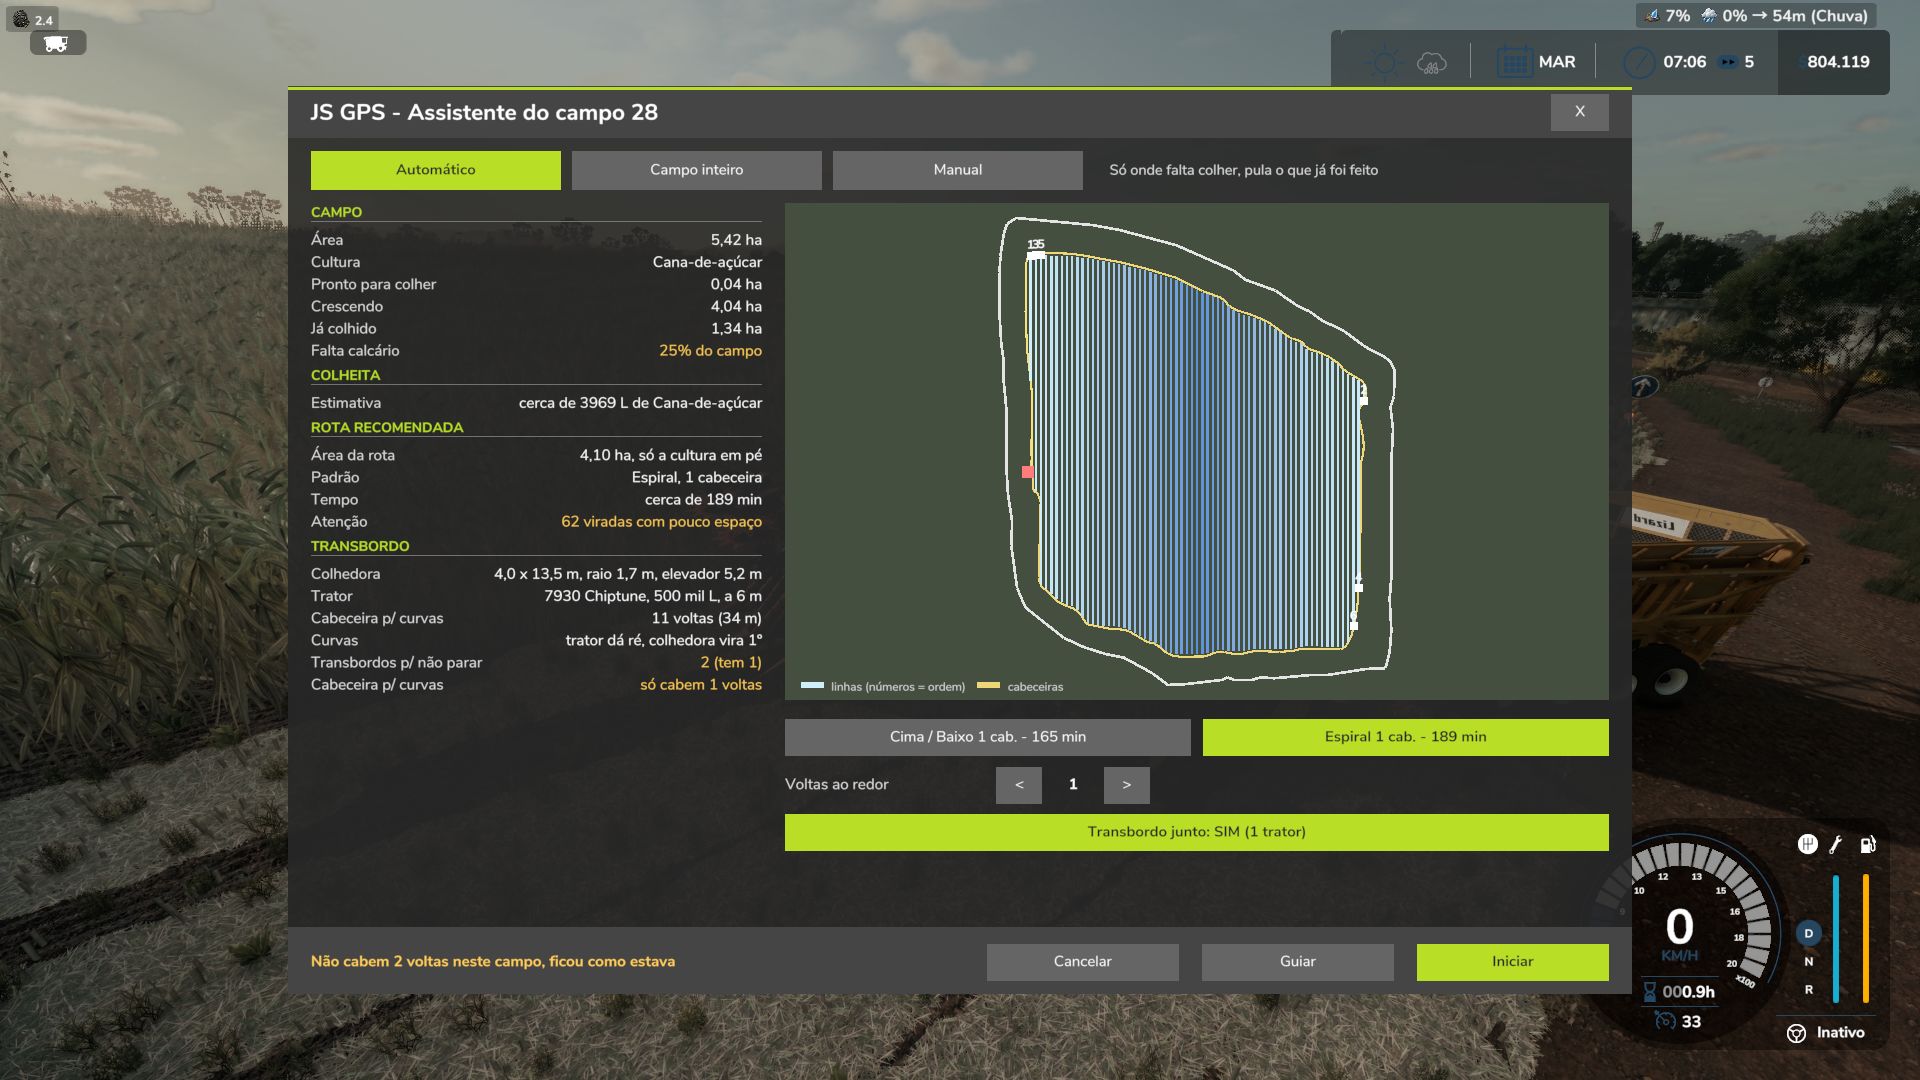1920x1080 pixels.
Task: Click the rain 0% forecast icon
Action: [x=1708, y=16]
